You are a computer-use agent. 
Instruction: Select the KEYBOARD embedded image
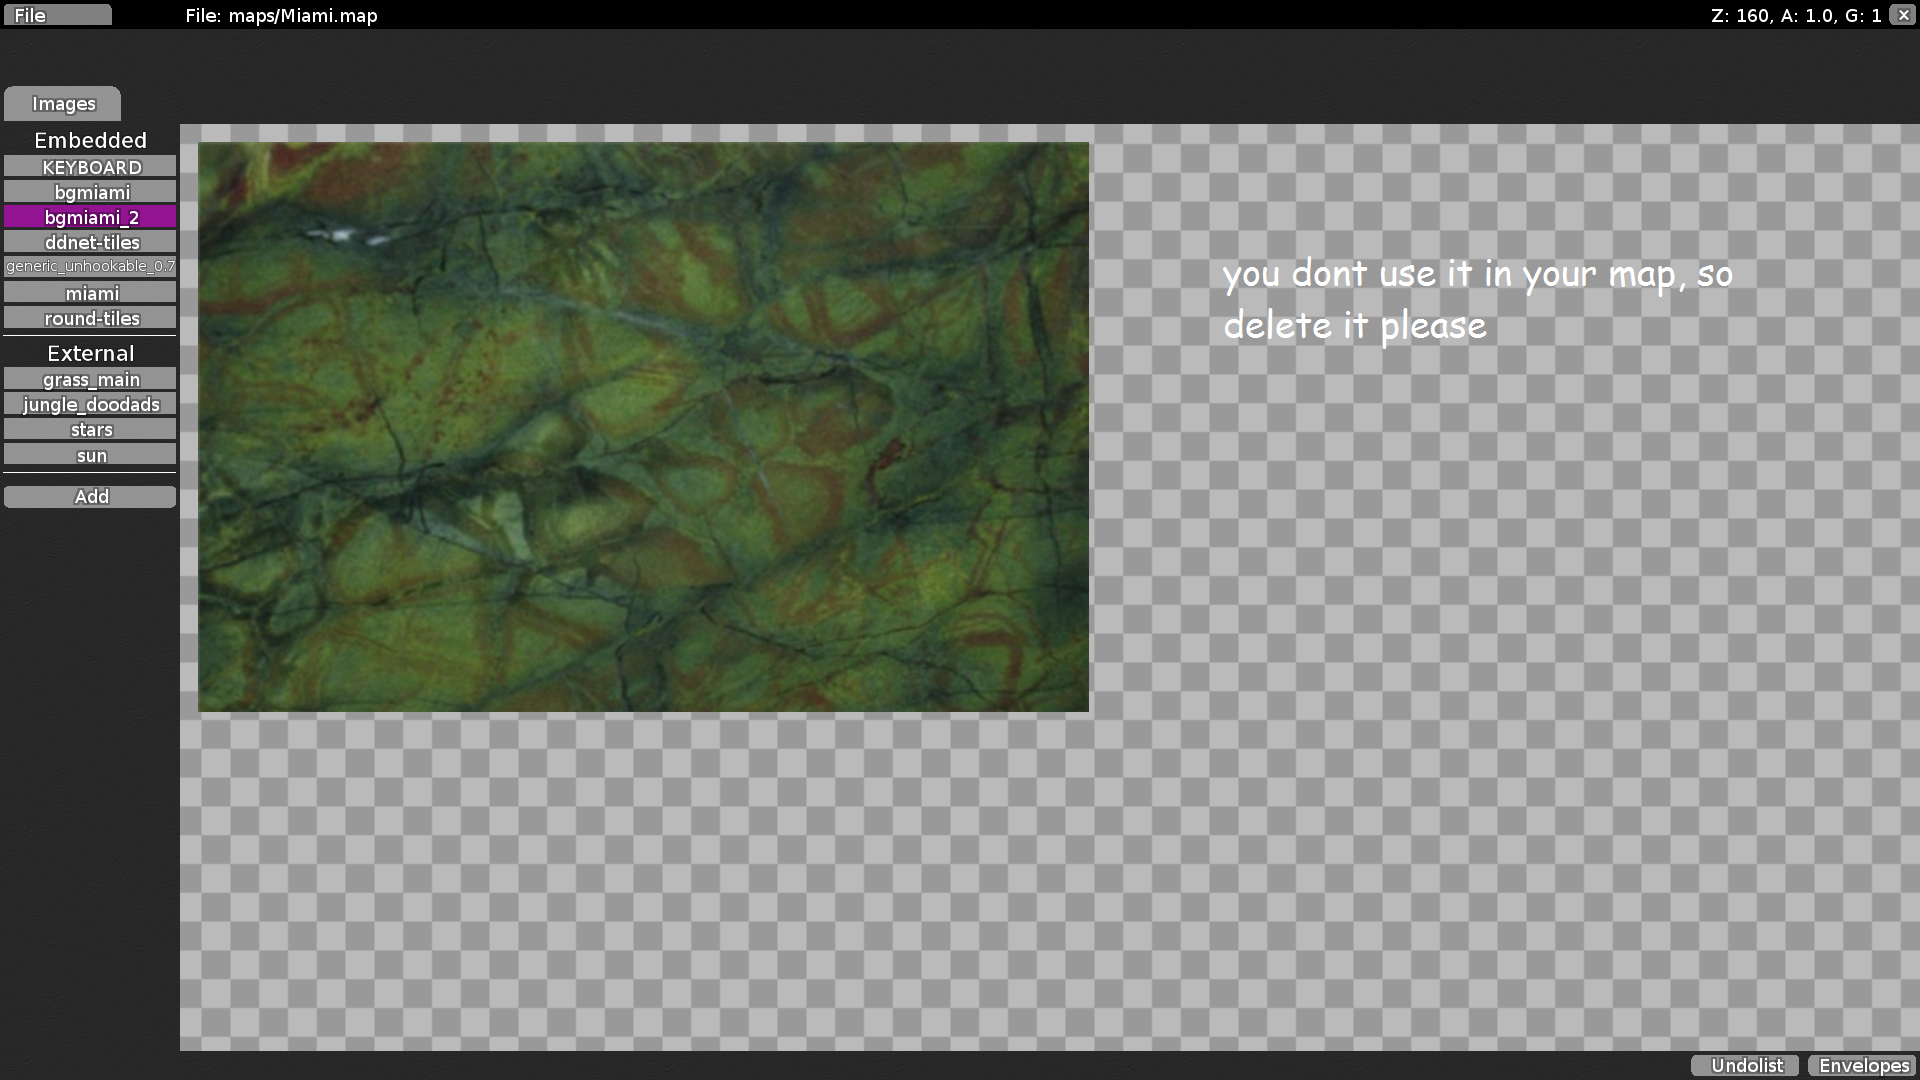click(90, 167)
